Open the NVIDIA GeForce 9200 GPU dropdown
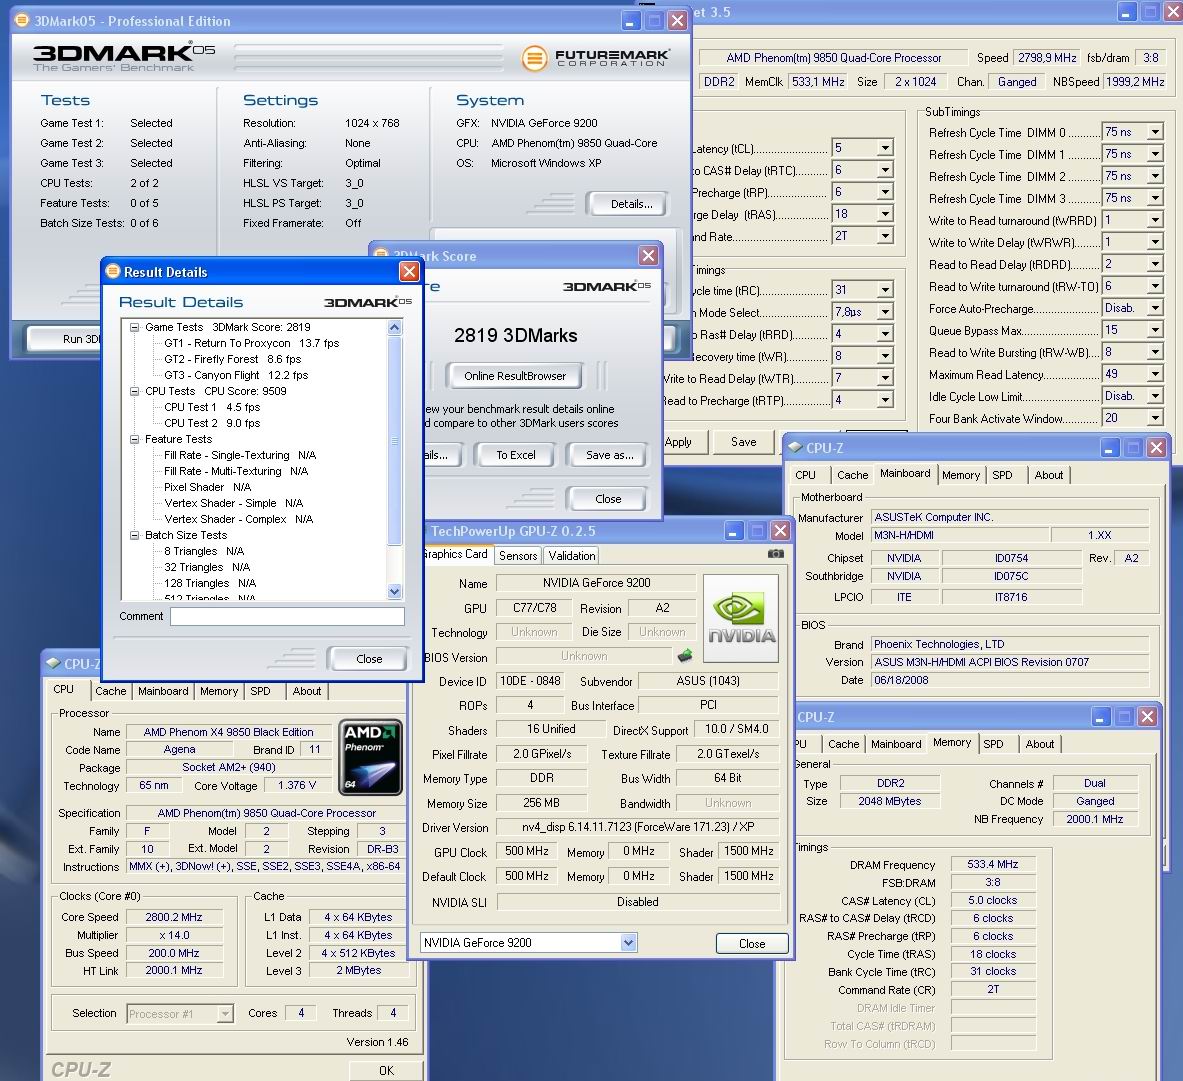This screenshot has width=1183, height=1081. click(628, 942)
